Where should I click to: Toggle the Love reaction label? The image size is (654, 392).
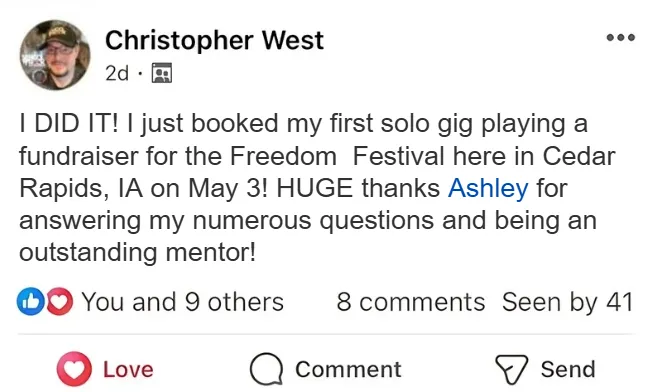pyautogui.click(x=128, y=369)
